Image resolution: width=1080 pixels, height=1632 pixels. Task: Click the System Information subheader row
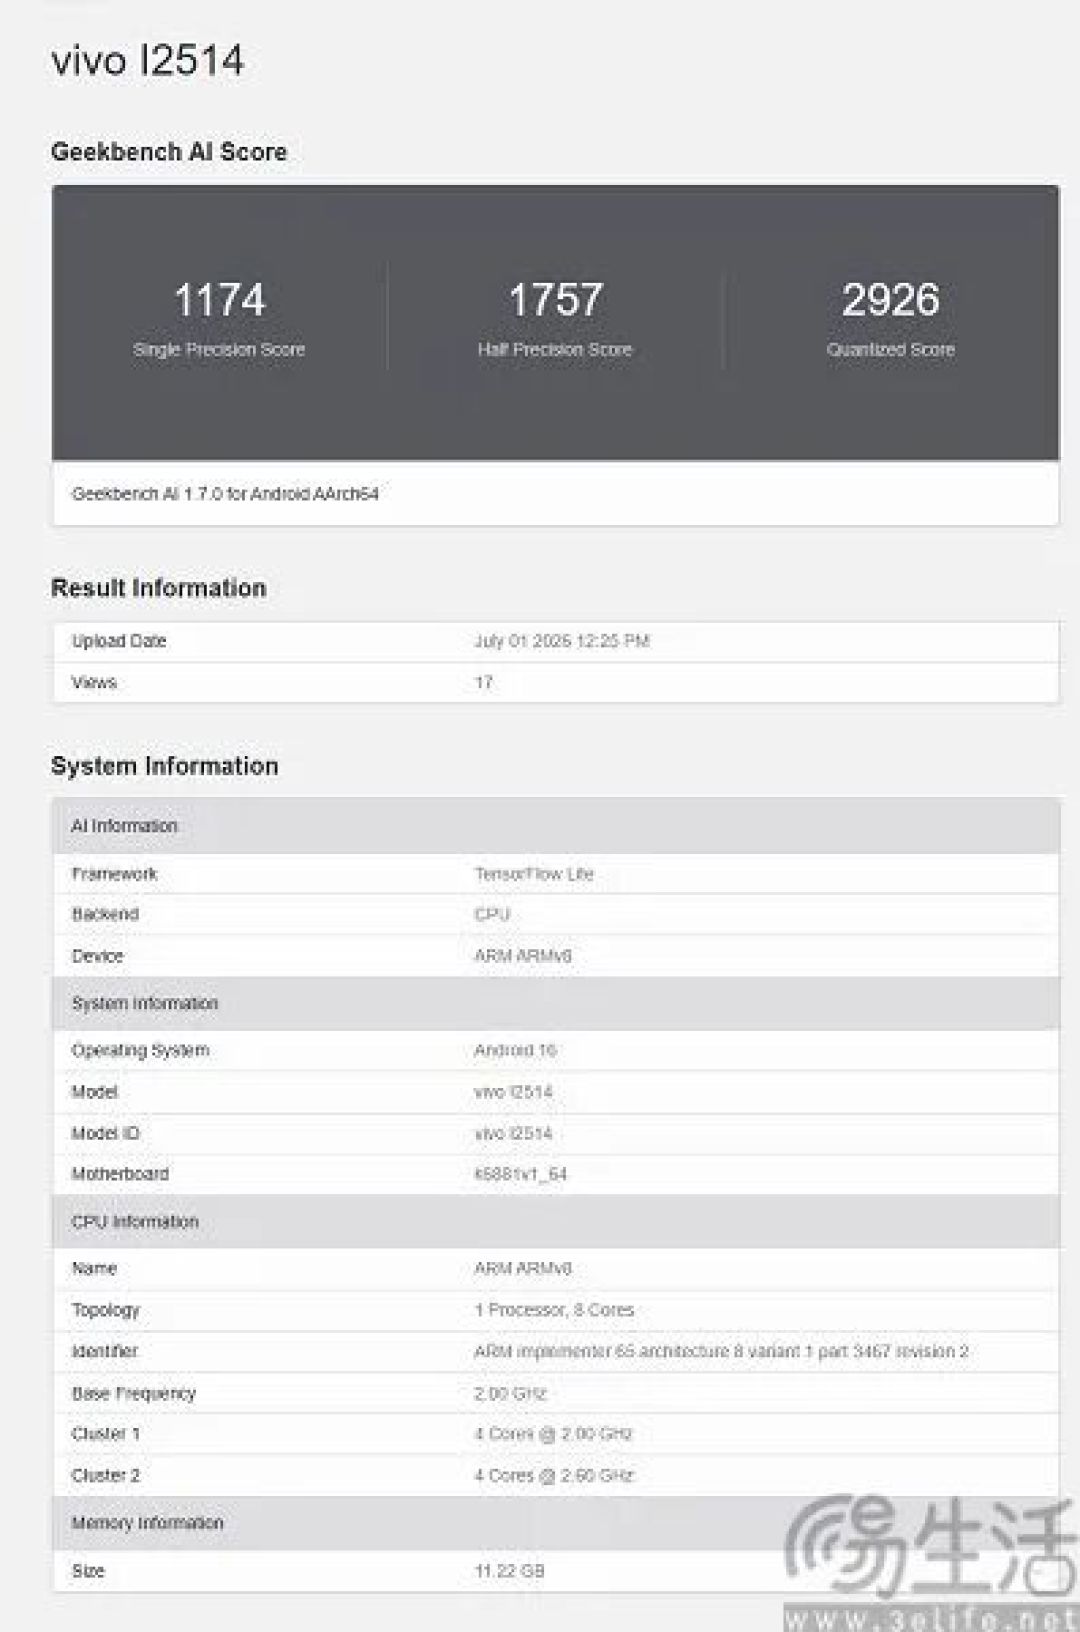(555, 1003)
